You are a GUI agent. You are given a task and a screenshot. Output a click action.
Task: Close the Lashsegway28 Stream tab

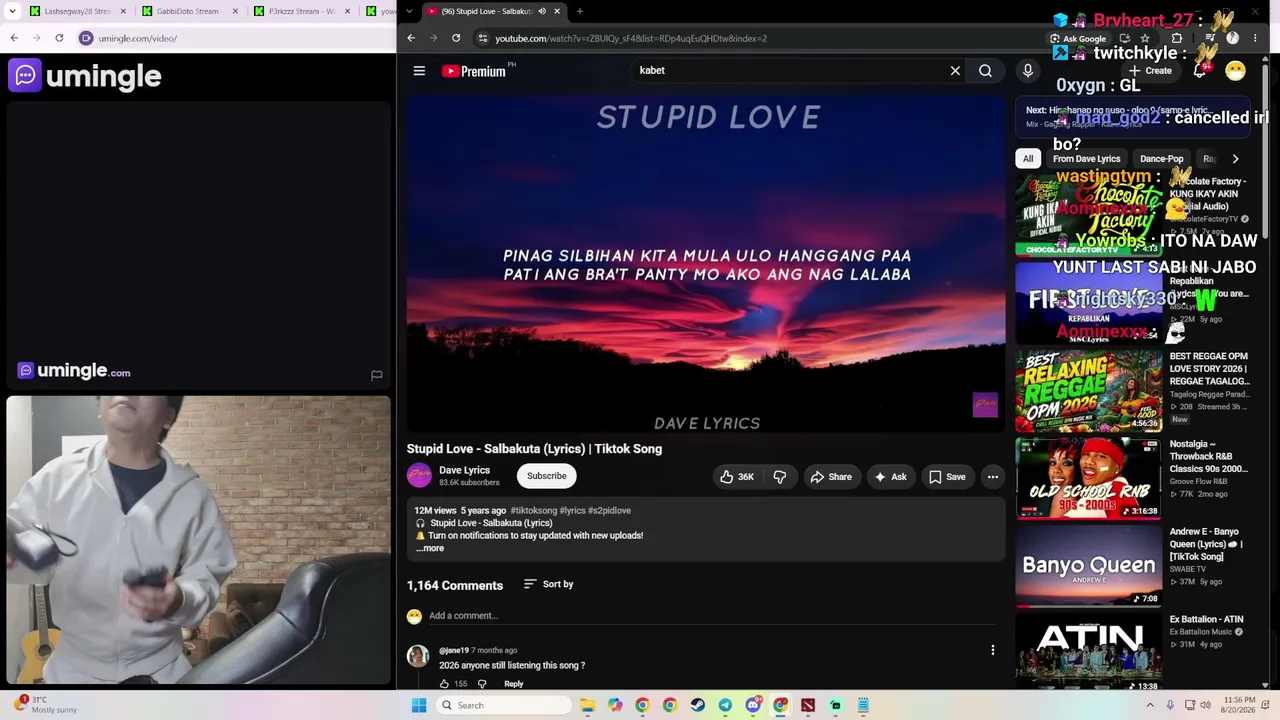pos(124,11)
